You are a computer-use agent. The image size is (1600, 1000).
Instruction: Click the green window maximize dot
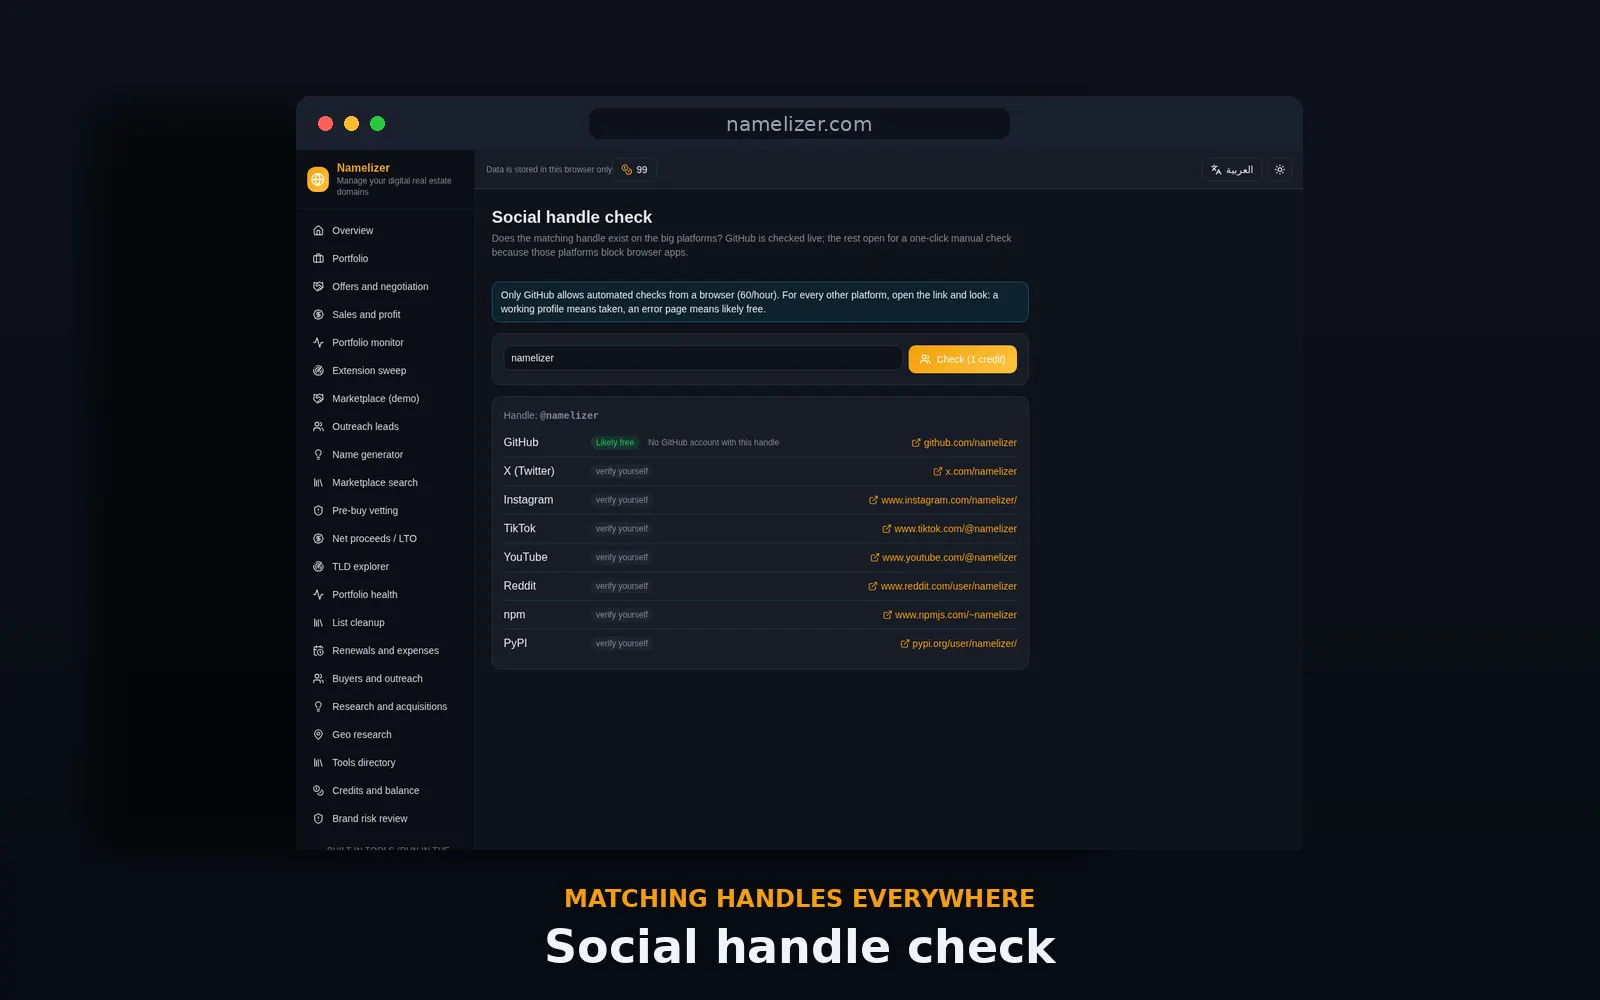(377, 124)
